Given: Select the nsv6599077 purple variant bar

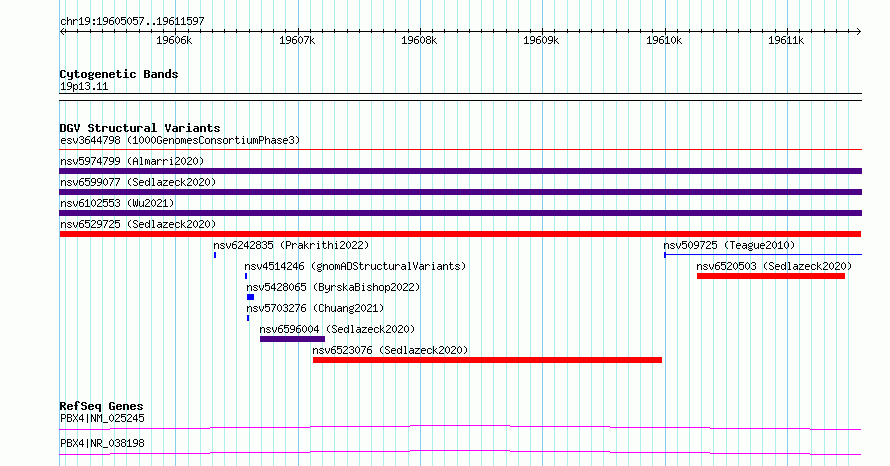Looking at the screenshot, I should point(460,192).
